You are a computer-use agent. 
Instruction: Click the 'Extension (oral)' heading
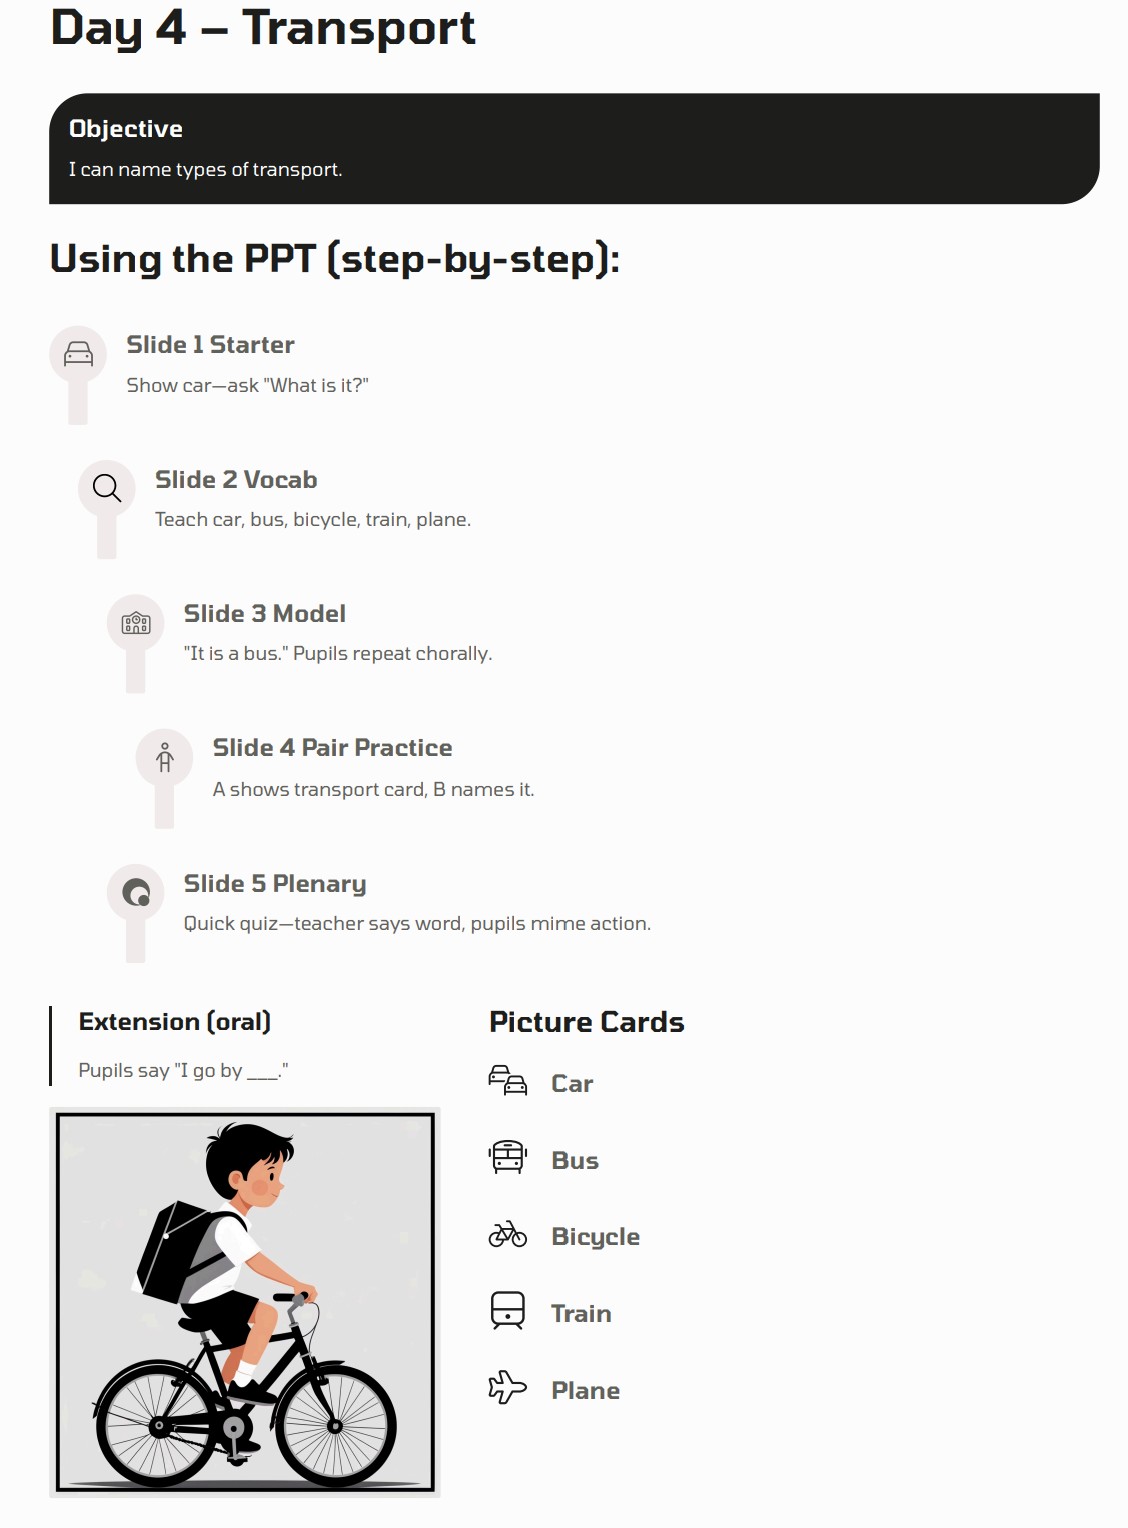click(175, 1022)
